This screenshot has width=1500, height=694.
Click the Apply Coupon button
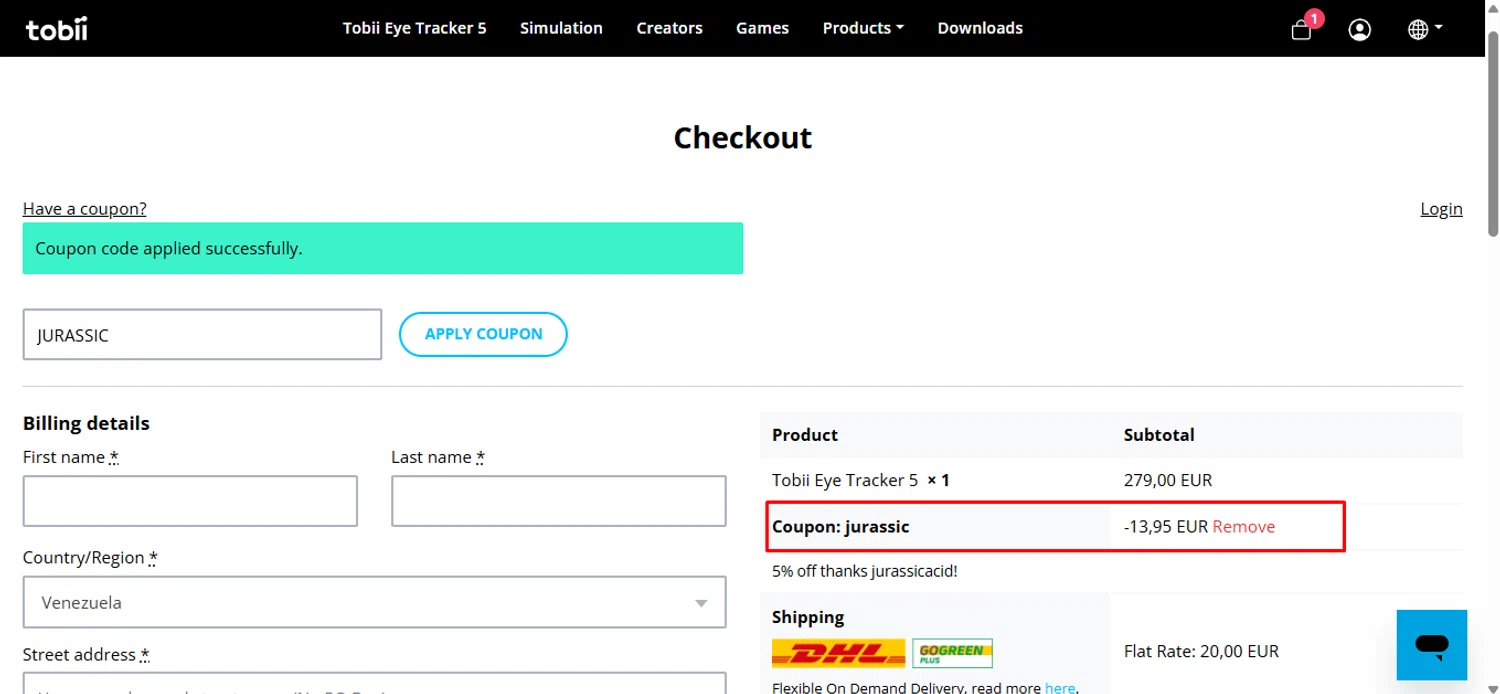pyautogui.click(x=483, y=334)
